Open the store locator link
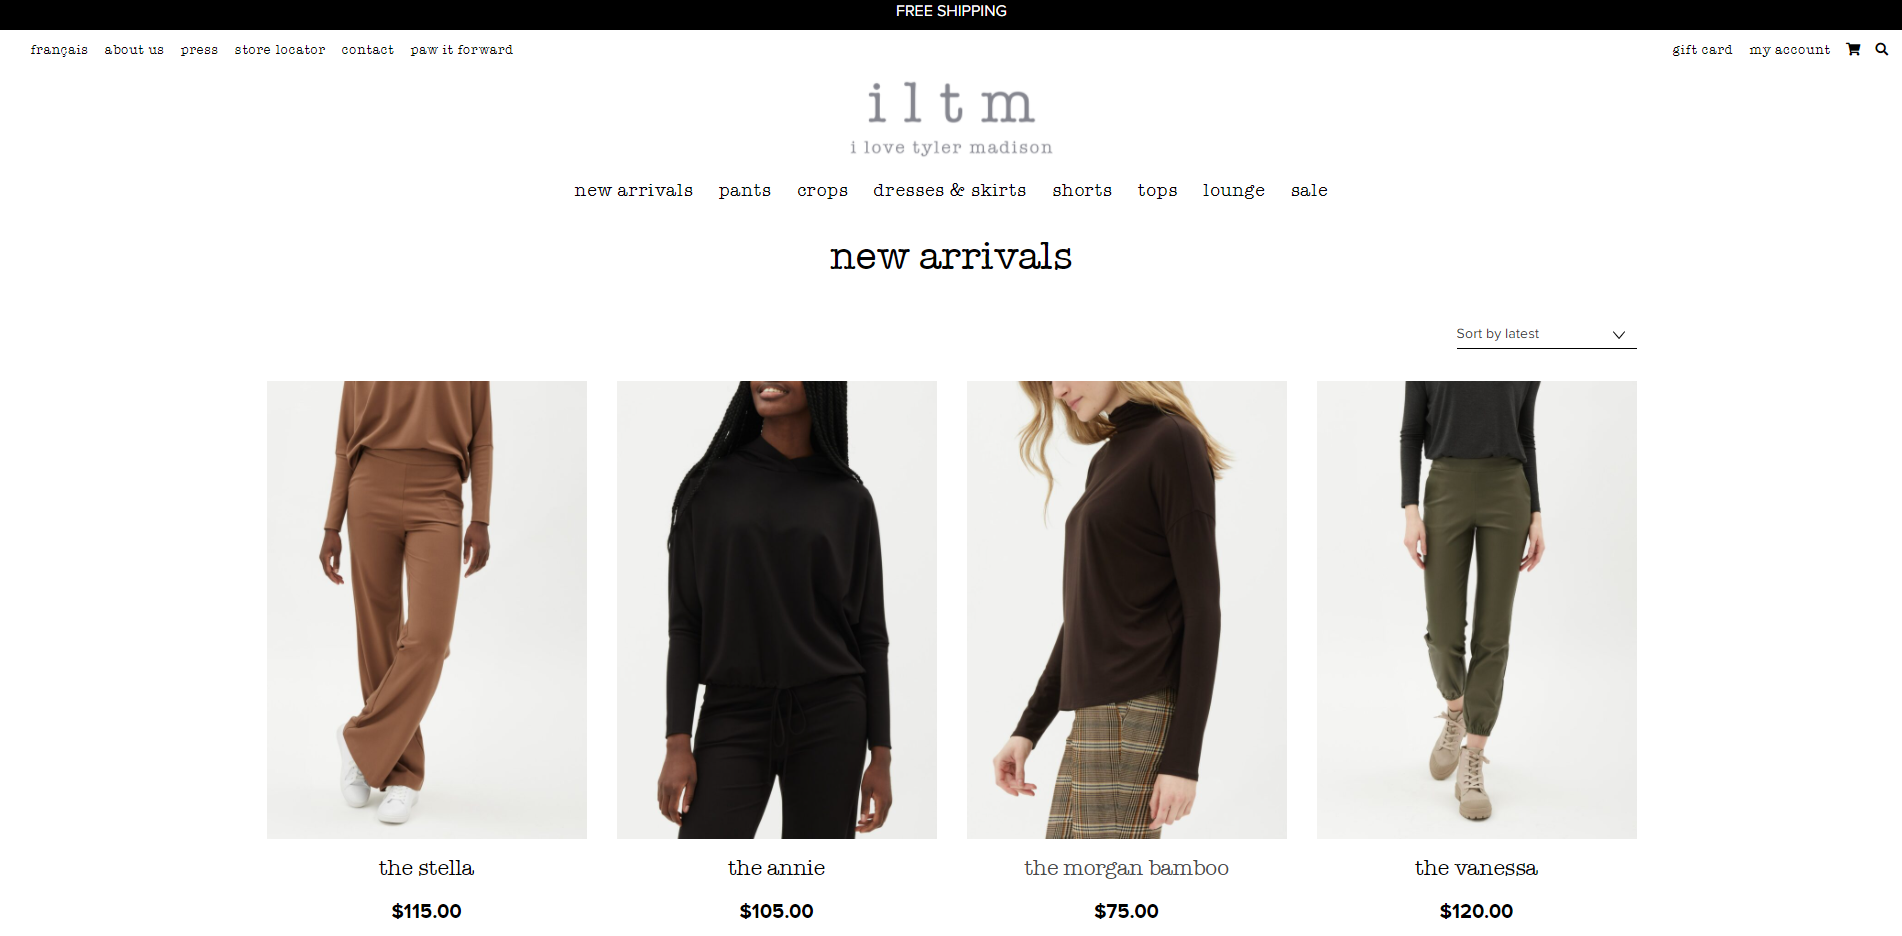 [280, 50]
